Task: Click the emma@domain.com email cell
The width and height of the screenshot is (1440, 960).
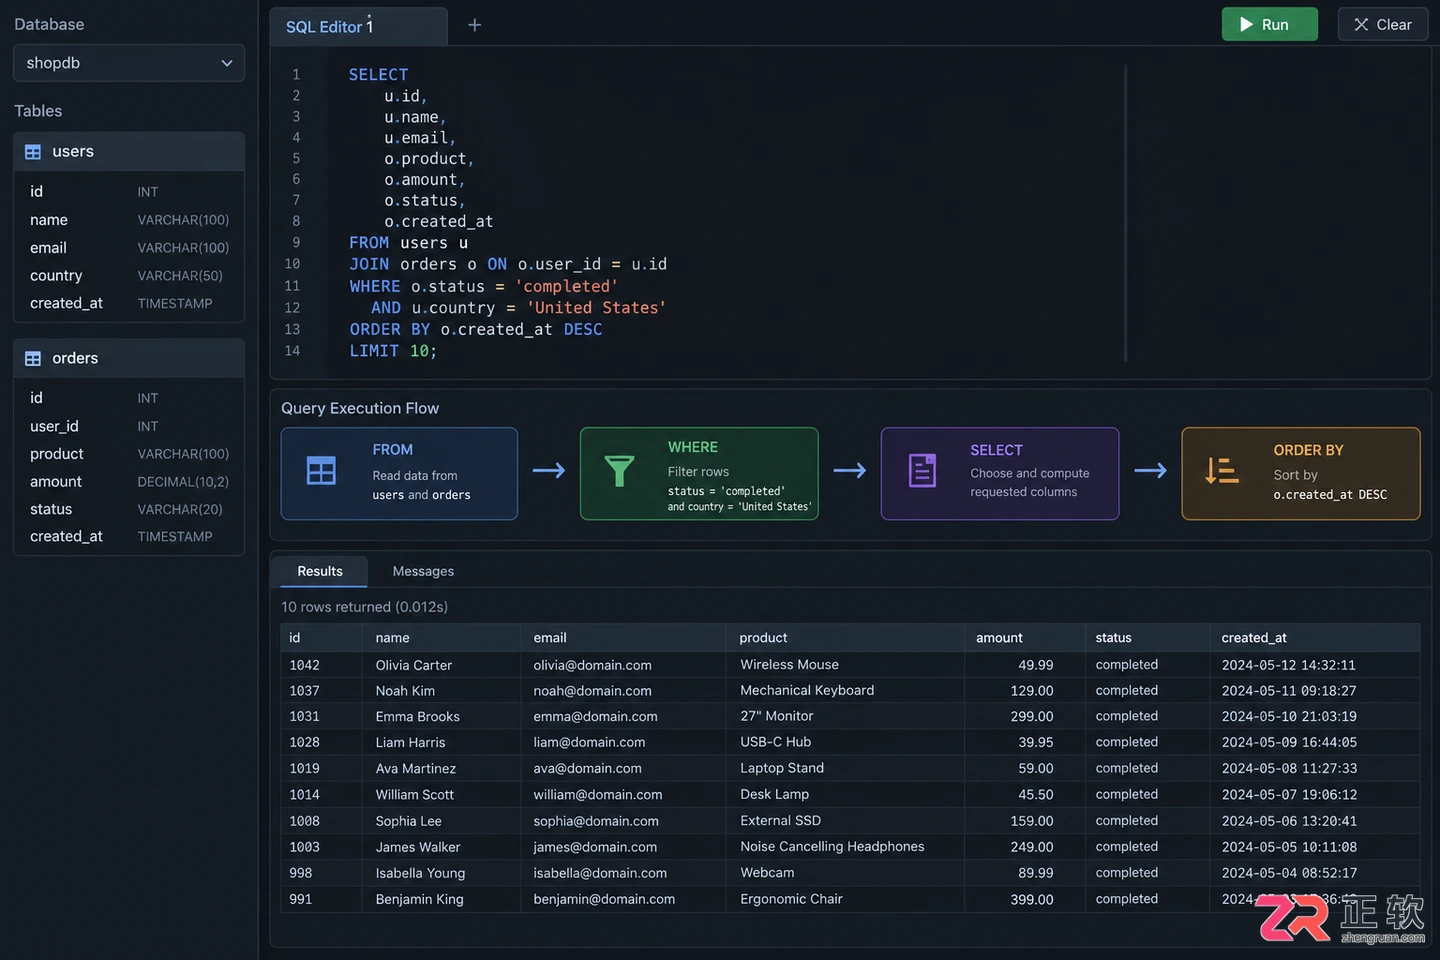Action: tap(595, 717)
